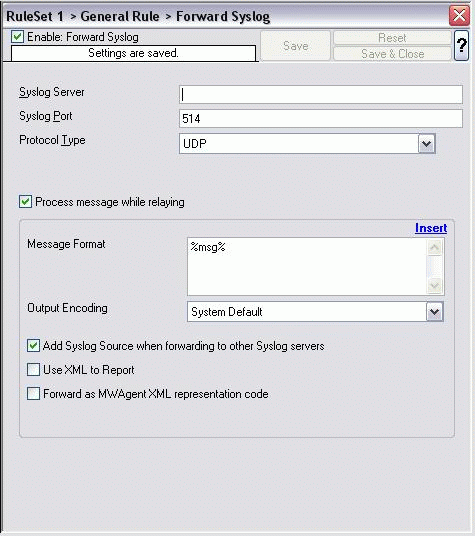Open the System Default encoding combo box
475x536 pixels.
pyautogui.click(x=315, y=311)
